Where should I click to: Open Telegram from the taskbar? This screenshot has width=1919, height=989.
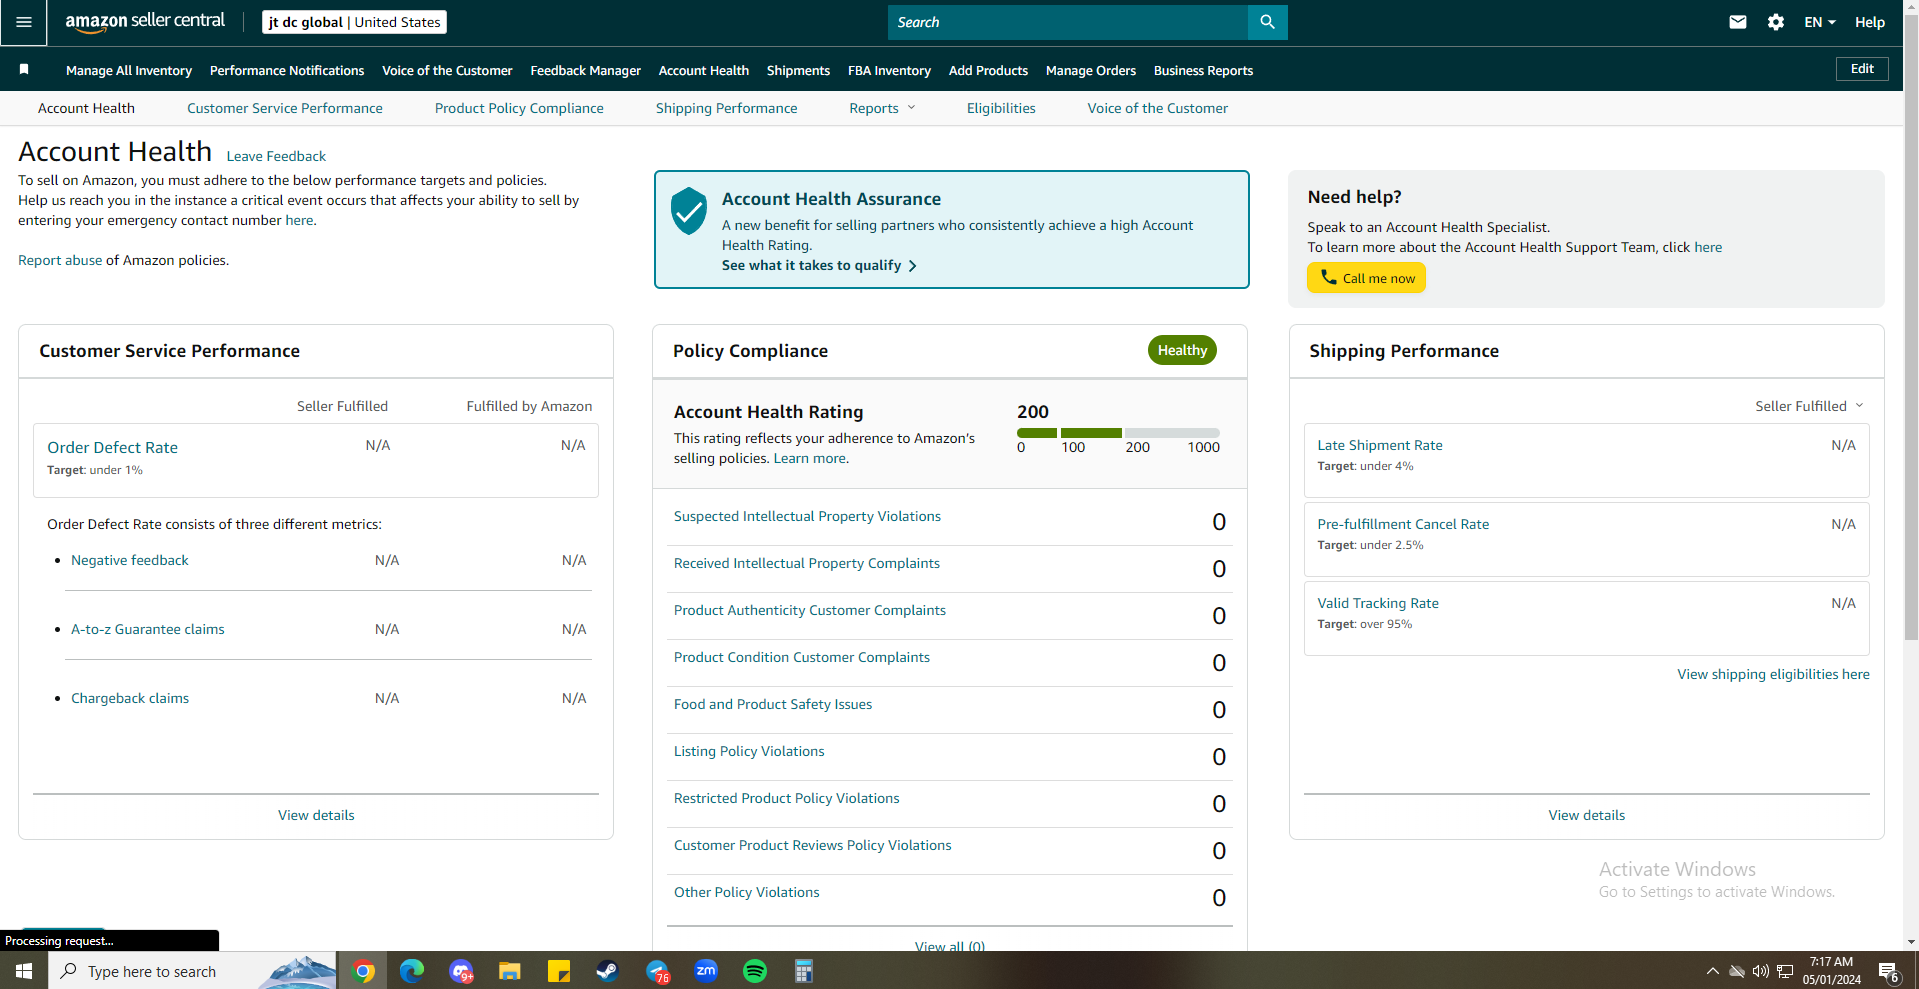657,971
